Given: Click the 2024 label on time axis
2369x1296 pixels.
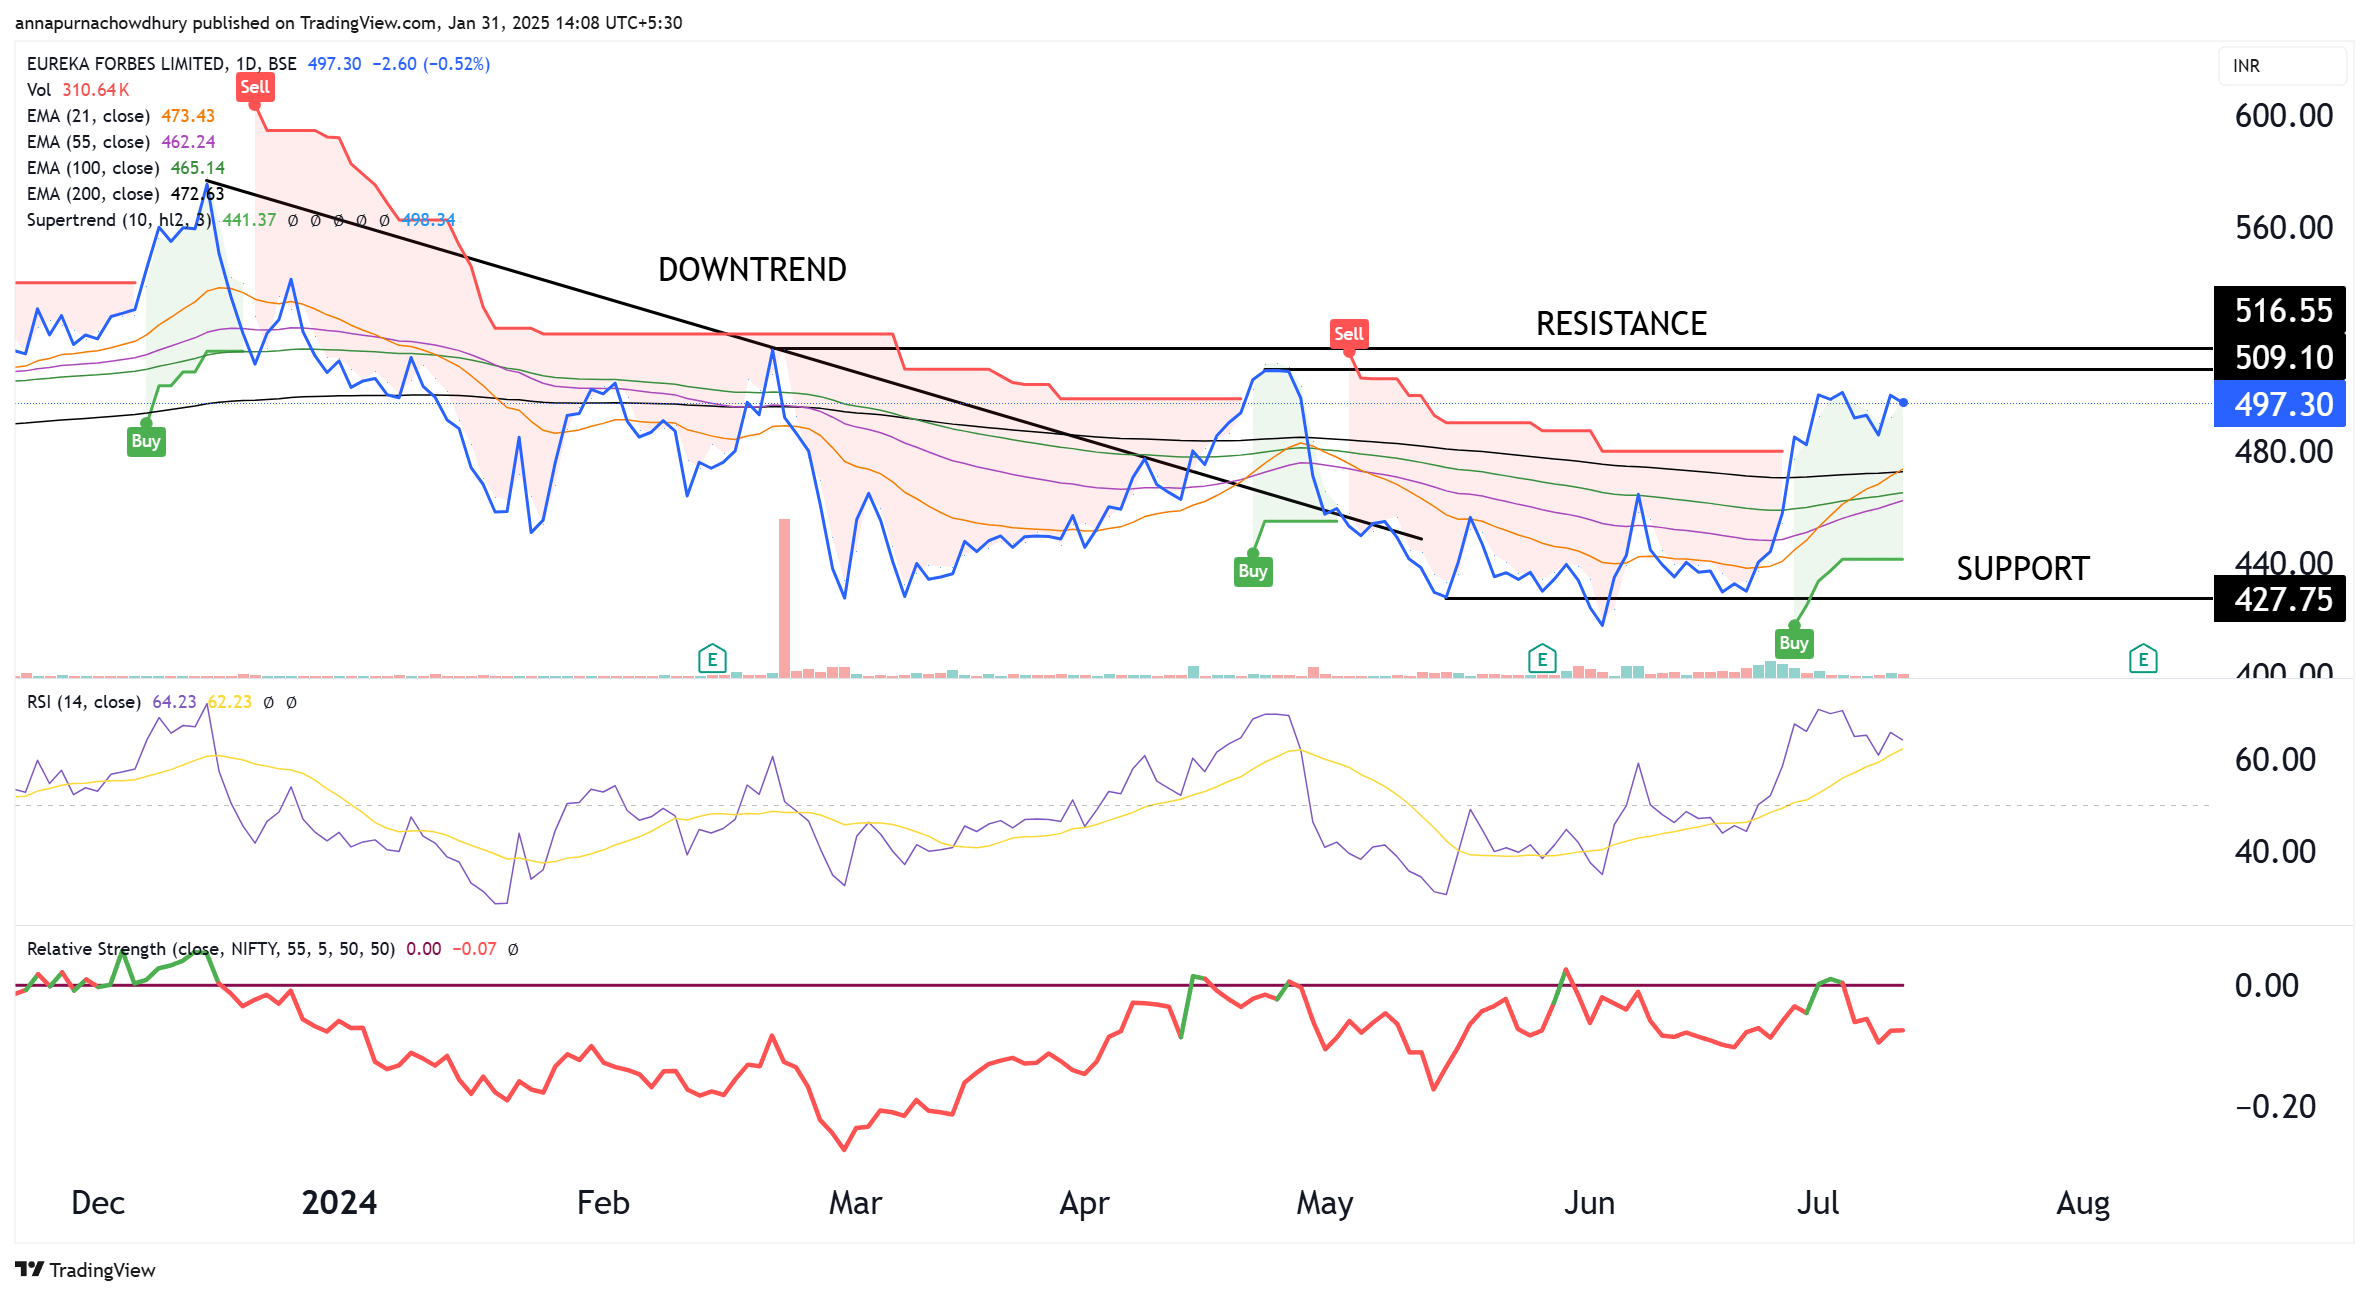Looking at the screenshot, I should tap(339, 1203).
